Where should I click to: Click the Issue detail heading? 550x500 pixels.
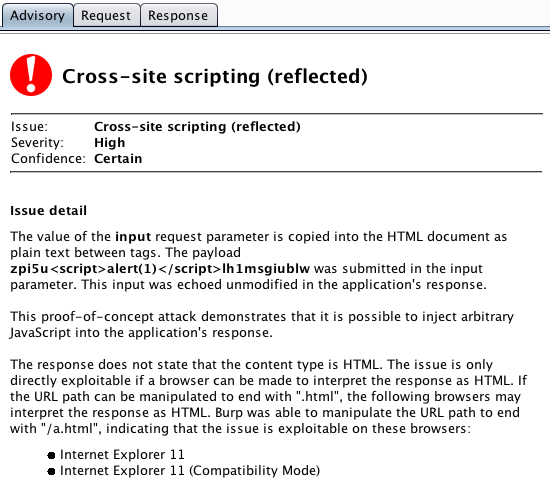click(48, 211)
